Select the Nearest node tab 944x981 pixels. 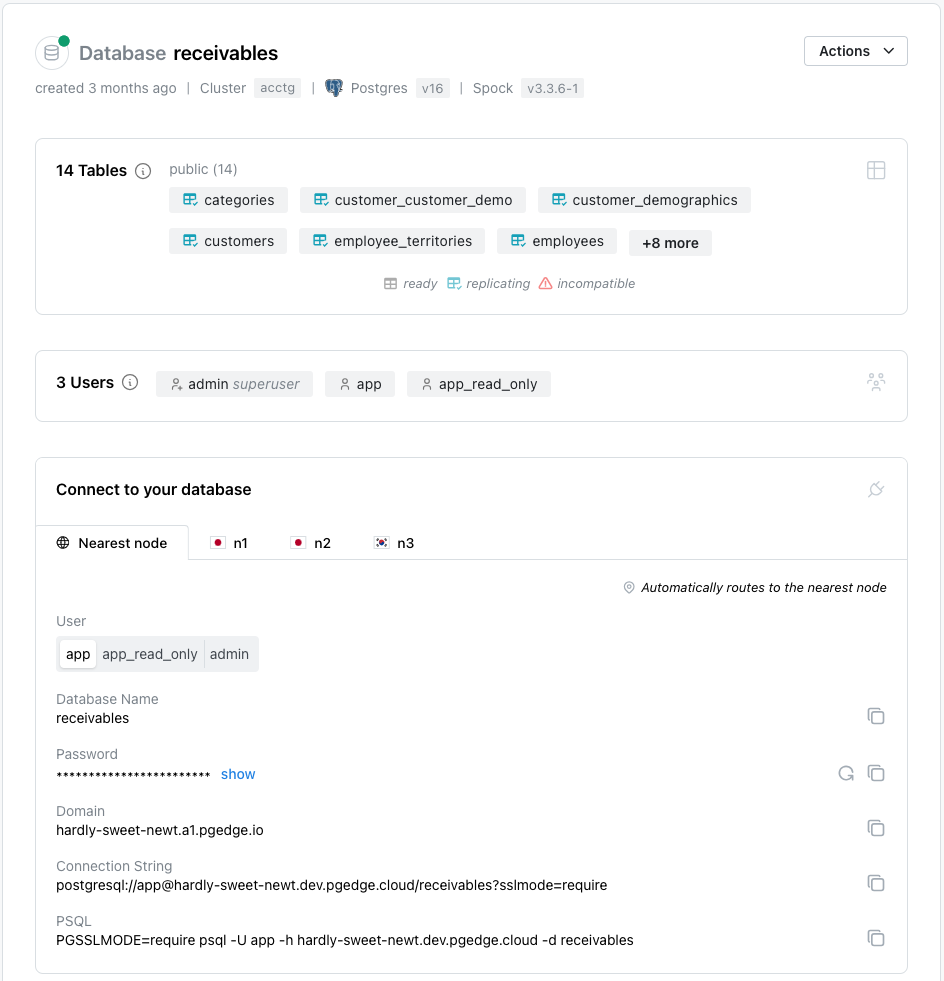pos(112,542)
